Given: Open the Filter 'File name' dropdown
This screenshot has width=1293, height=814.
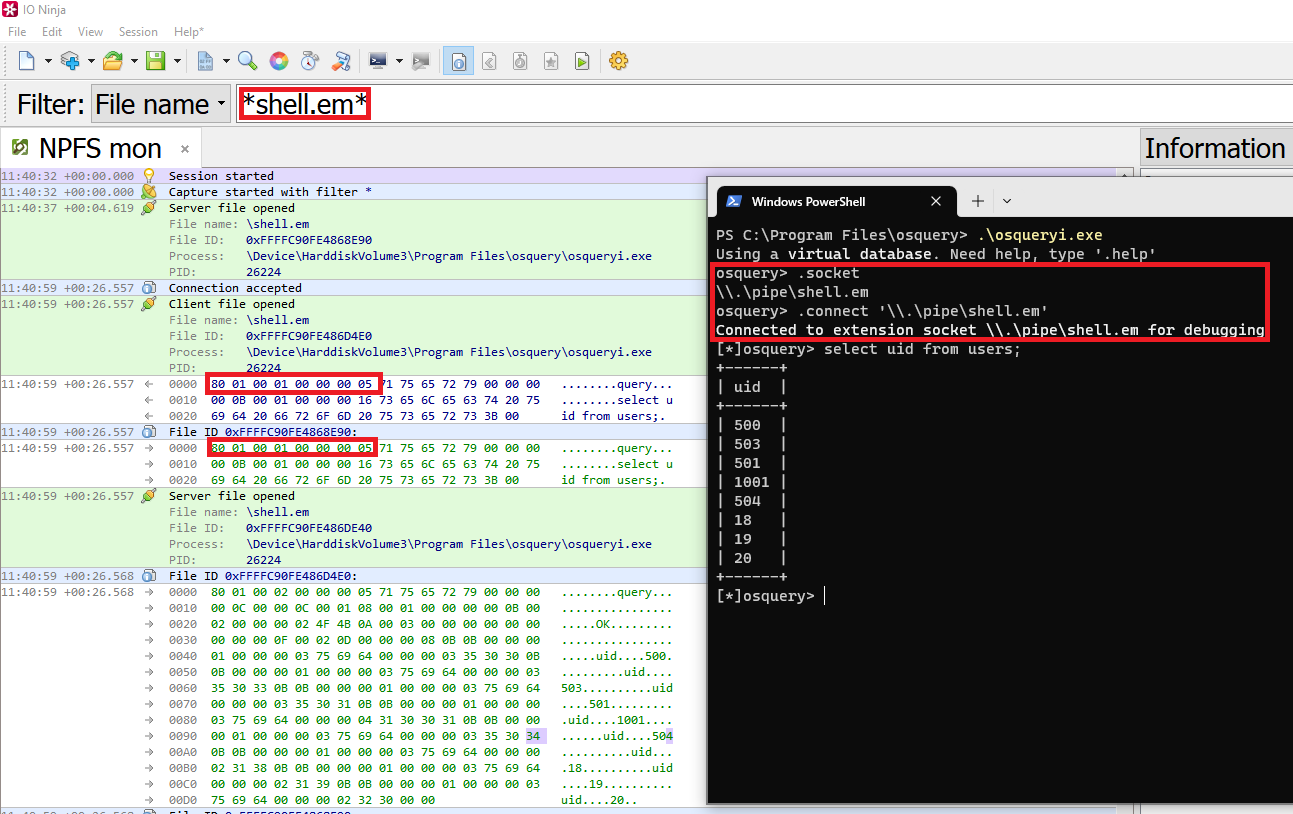Looking at the screenshot, I should click(160, 104).
